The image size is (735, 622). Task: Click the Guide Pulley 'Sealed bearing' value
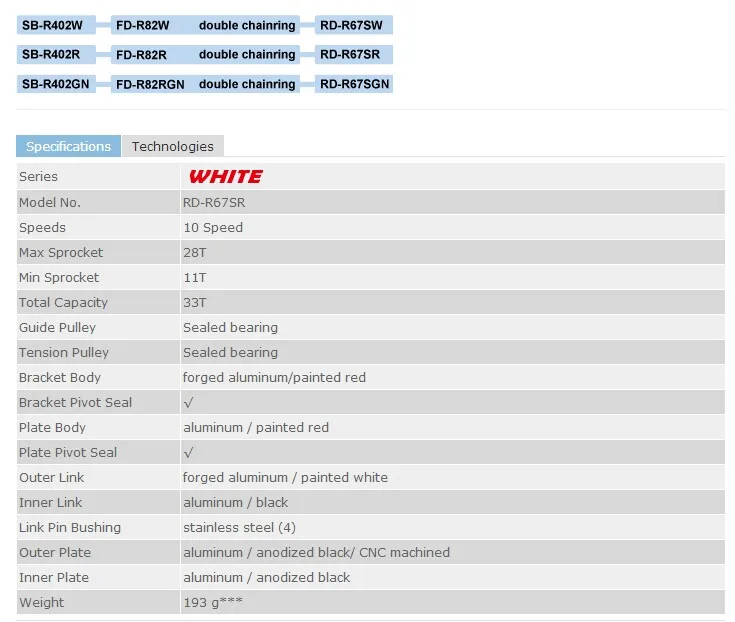point(230,328)
